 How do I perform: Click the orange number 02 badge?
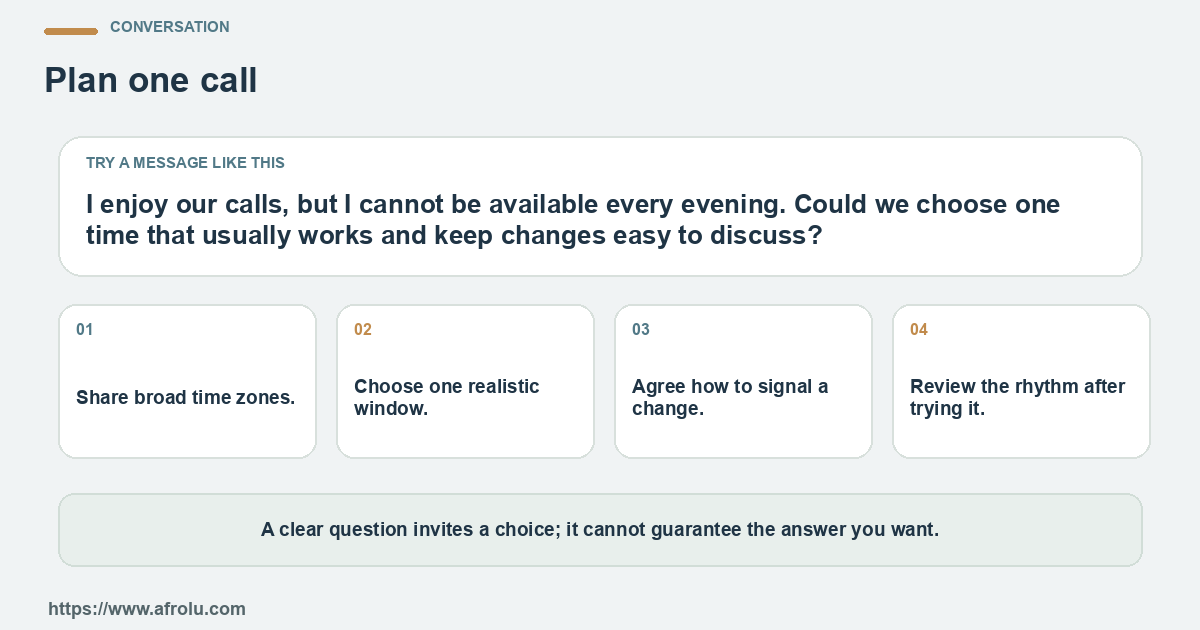tap(363, 329)
